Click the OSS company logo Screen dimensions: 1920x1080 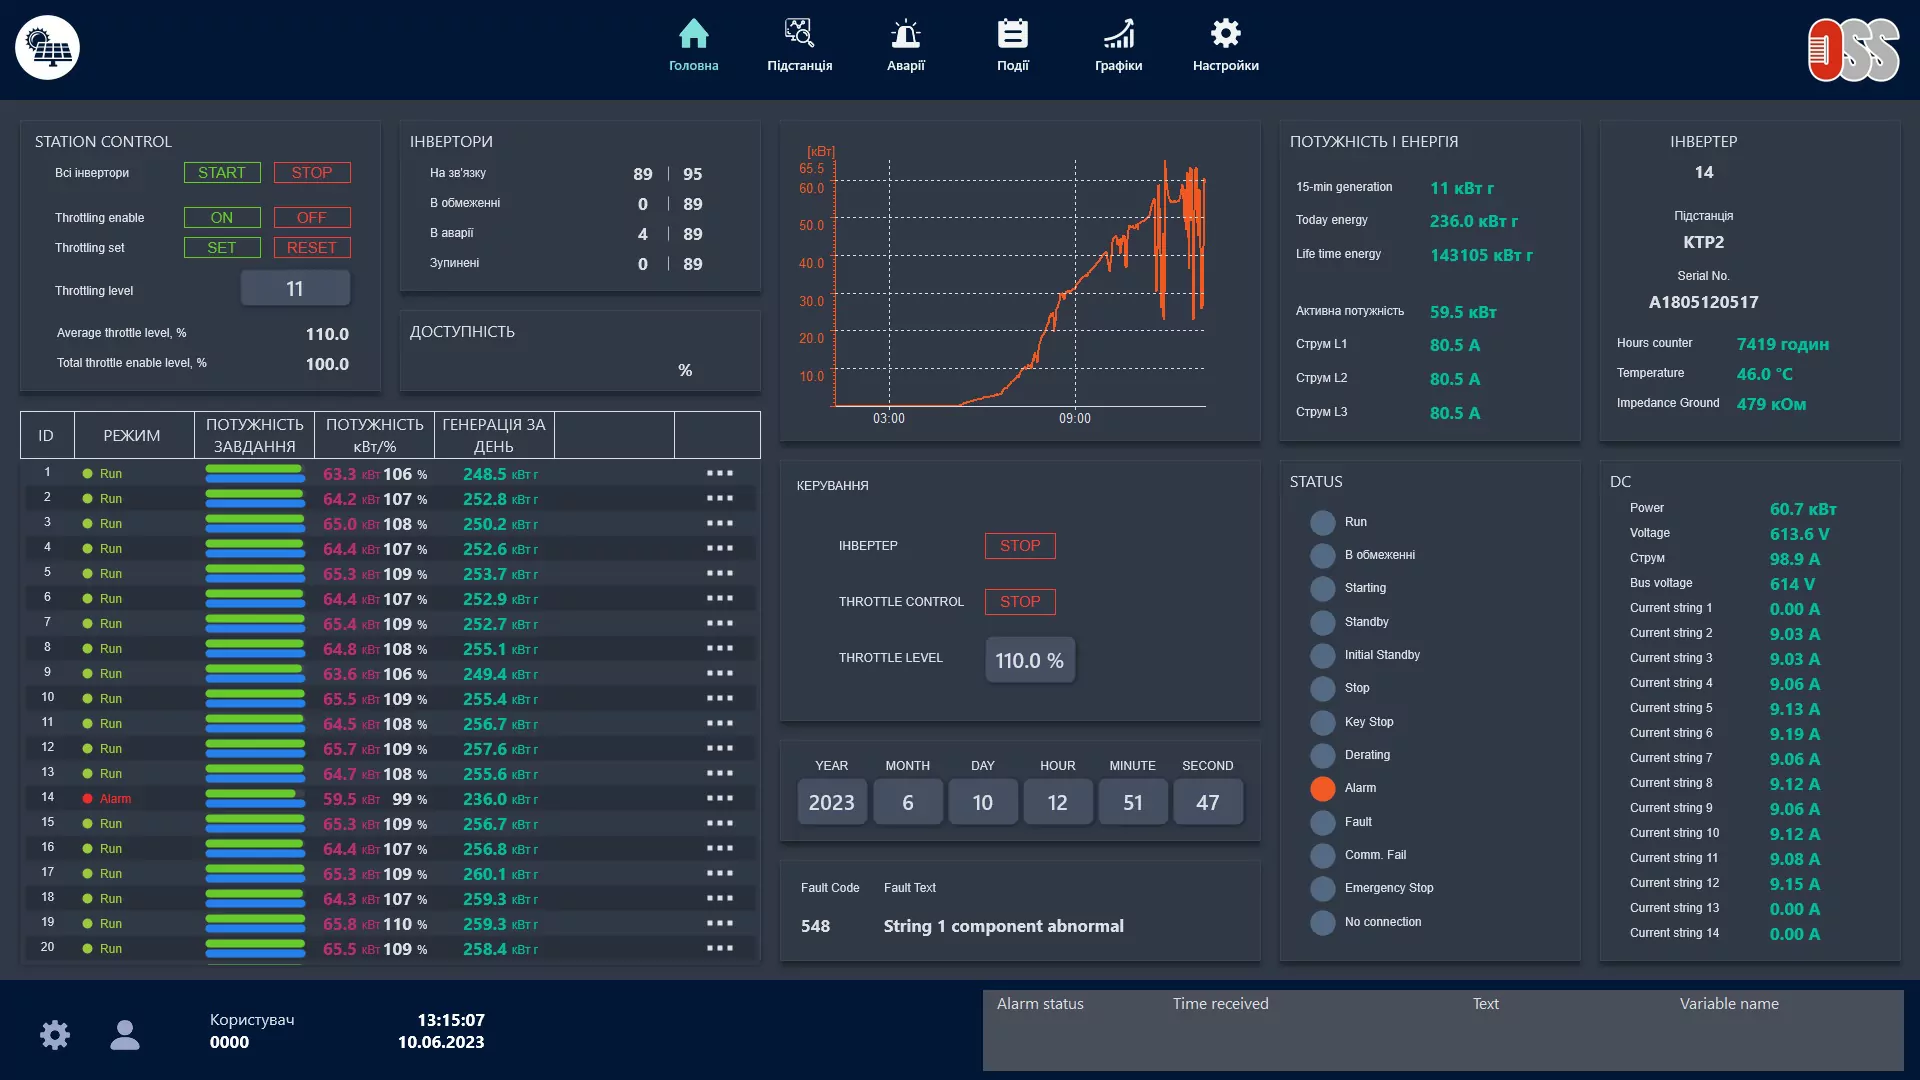tap(1853, 49)
